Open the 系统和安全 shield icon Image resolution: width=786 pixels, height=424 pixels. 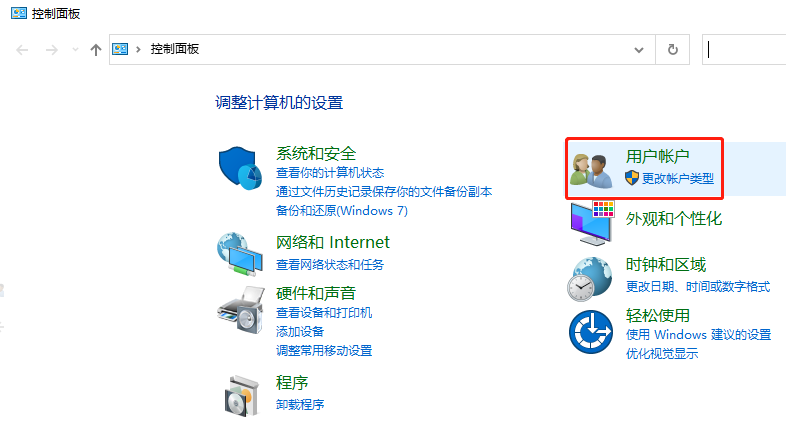click(240, 168)
